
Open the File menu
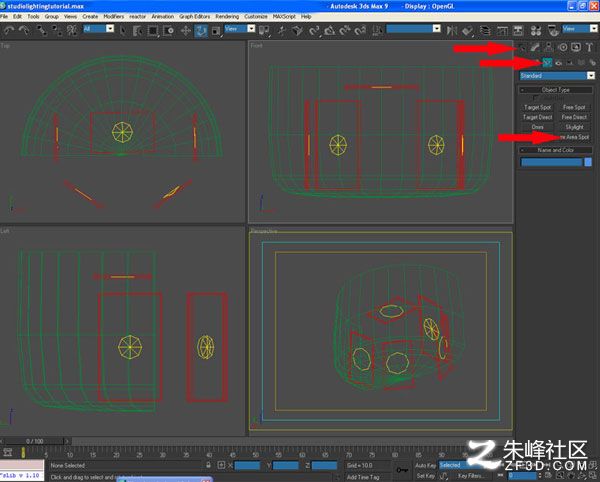point(4,16)
